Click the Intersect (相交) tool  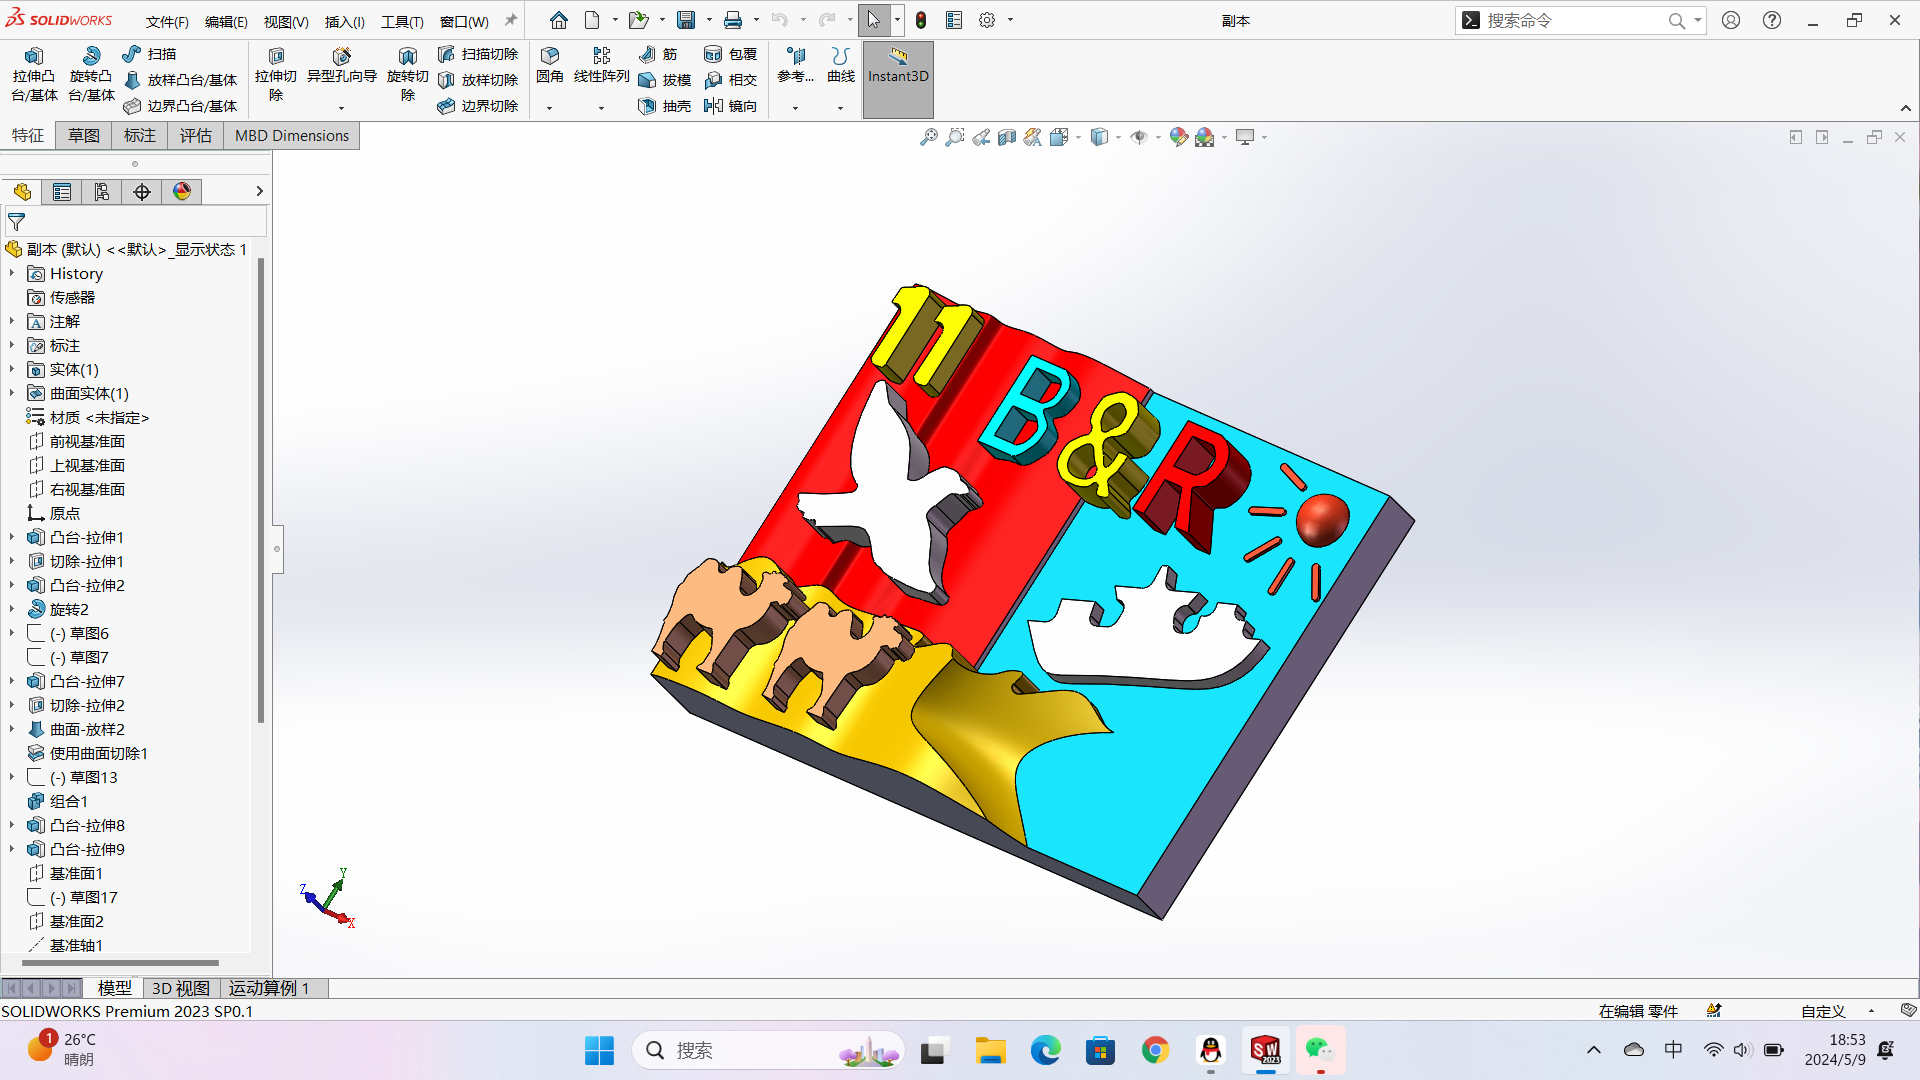pos(731,80)
